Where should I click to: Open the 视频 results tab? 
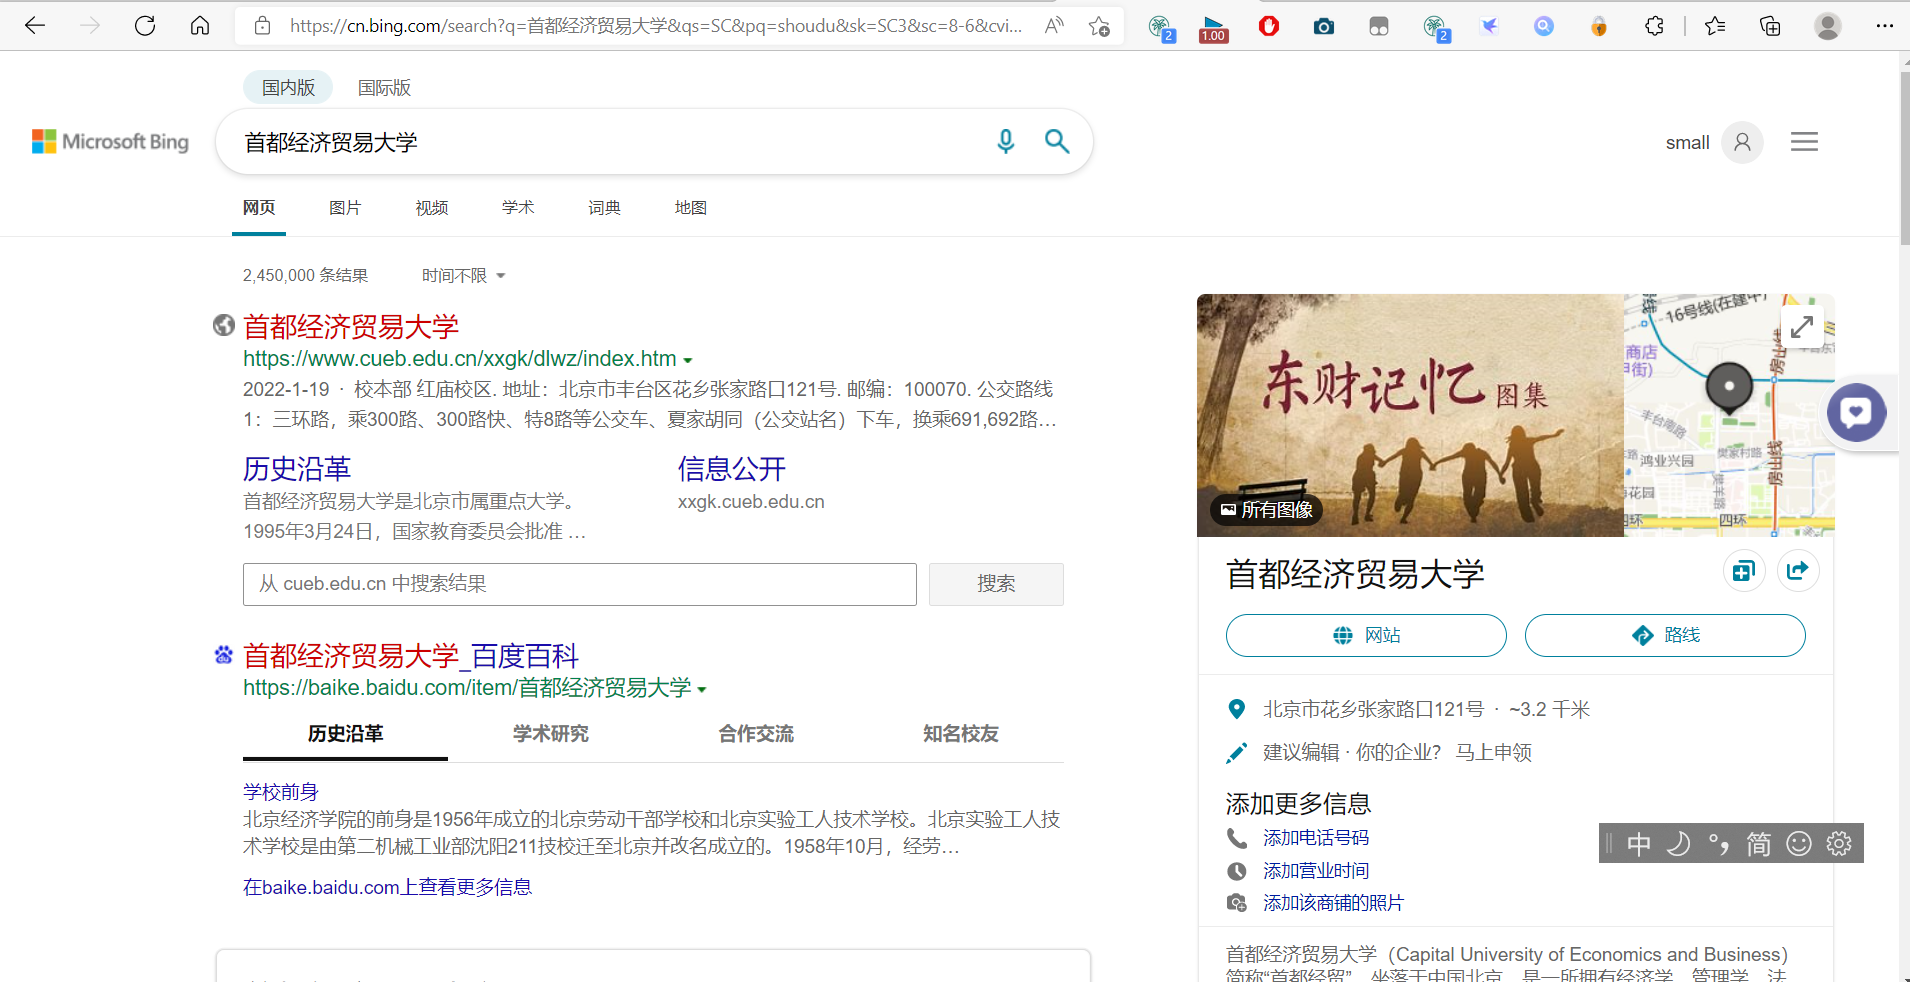pos(432,208)
